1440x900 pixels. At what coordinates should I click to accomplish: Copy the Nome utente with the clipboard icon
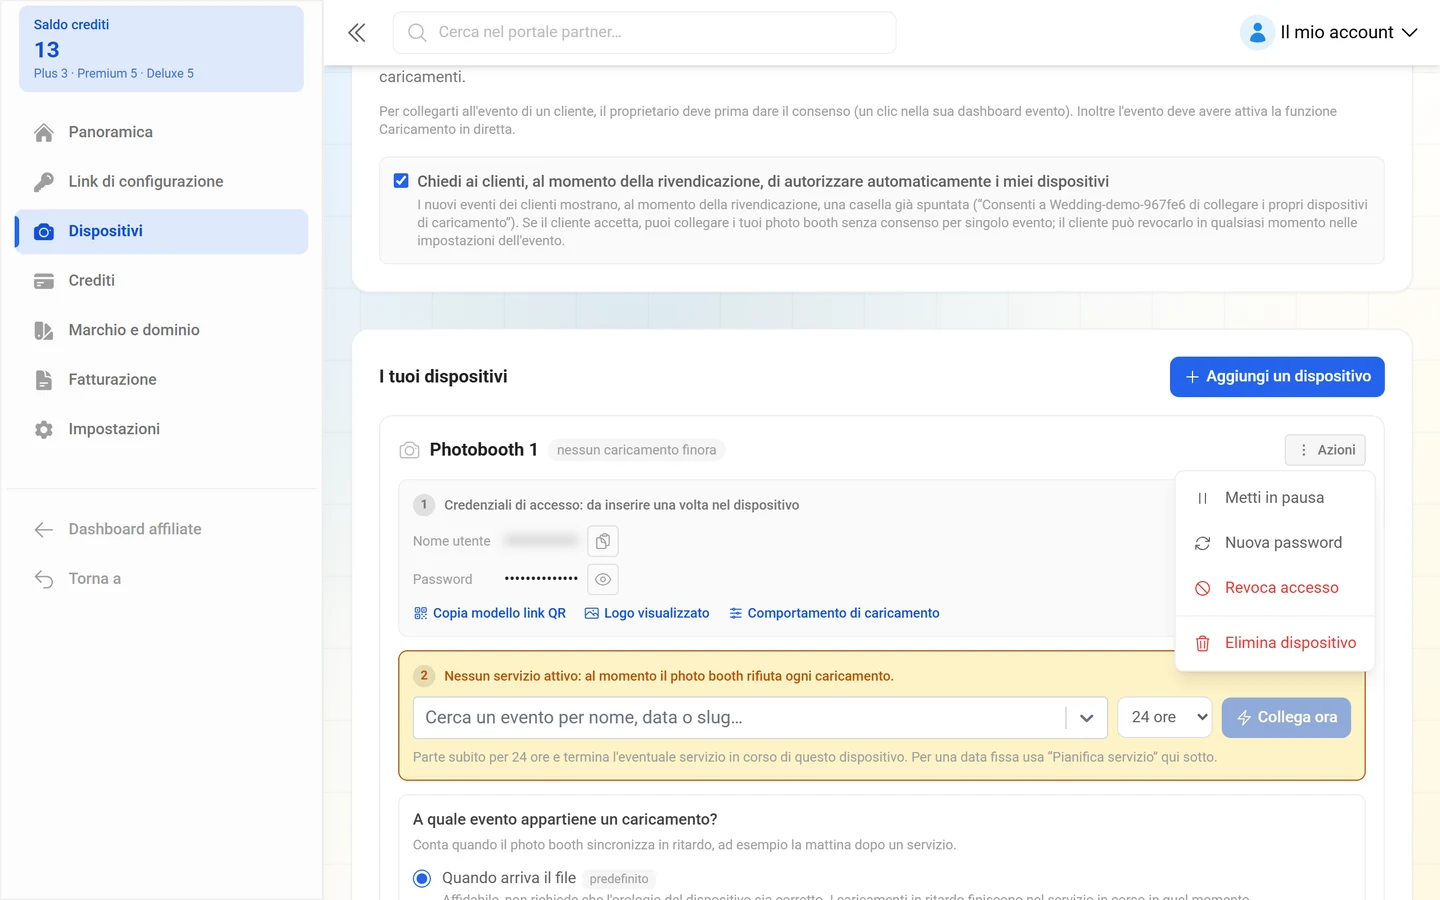pos(603,541)
